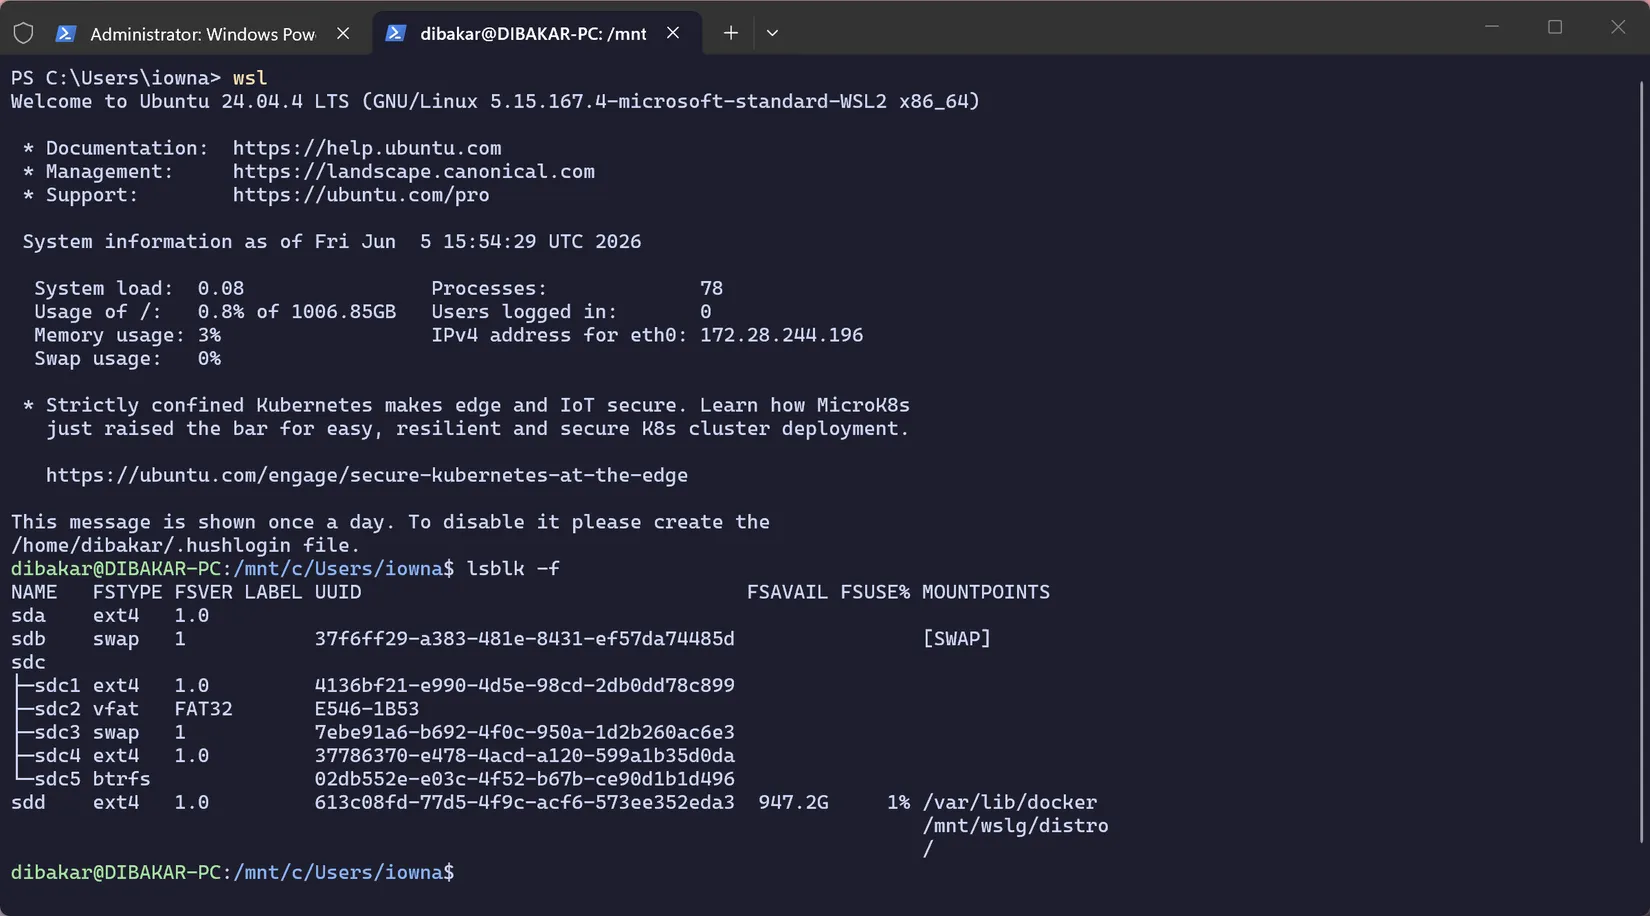Click the terminal vertical scrollbar

1642,460
